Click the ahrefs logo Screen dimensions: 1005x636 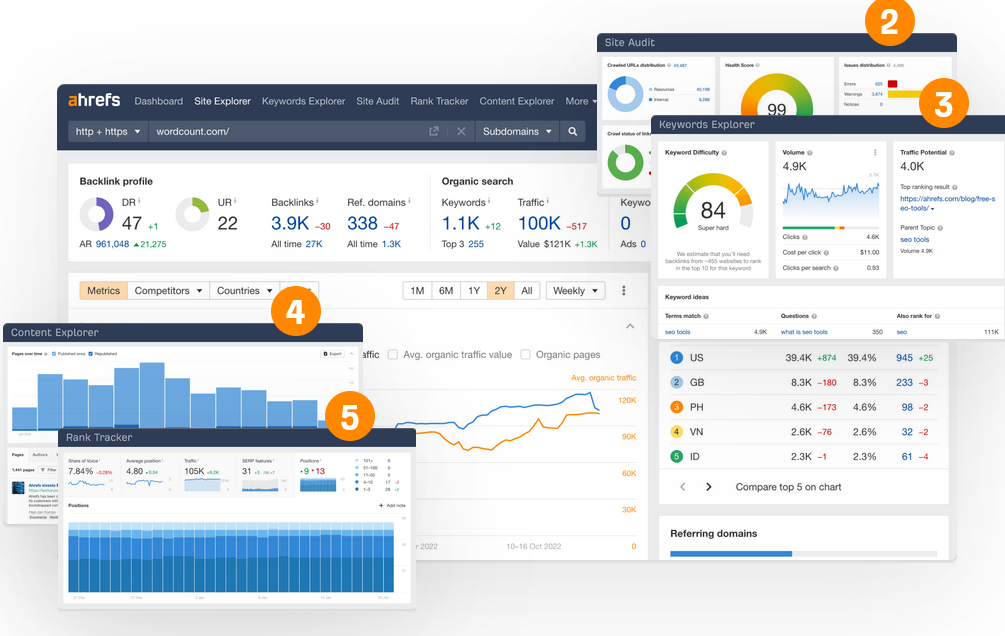(94, 100)
